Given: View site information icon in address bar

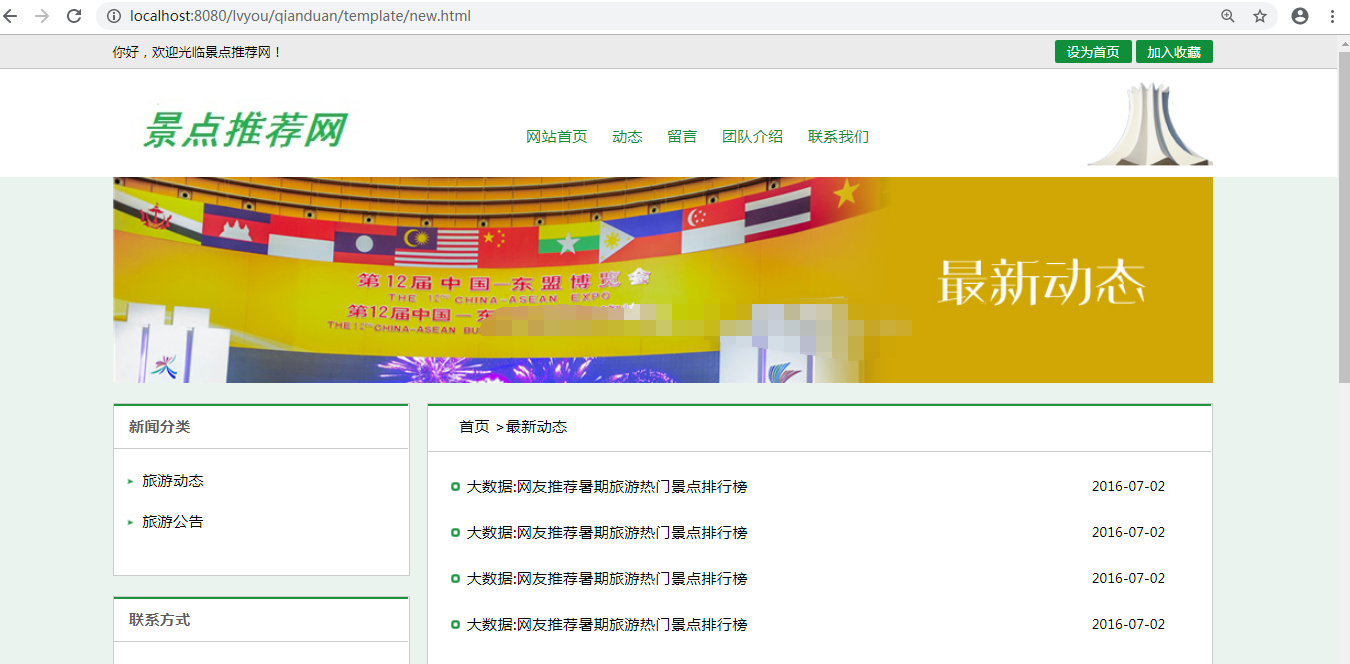Looking at the screenshot, I should tap(113, 16).
